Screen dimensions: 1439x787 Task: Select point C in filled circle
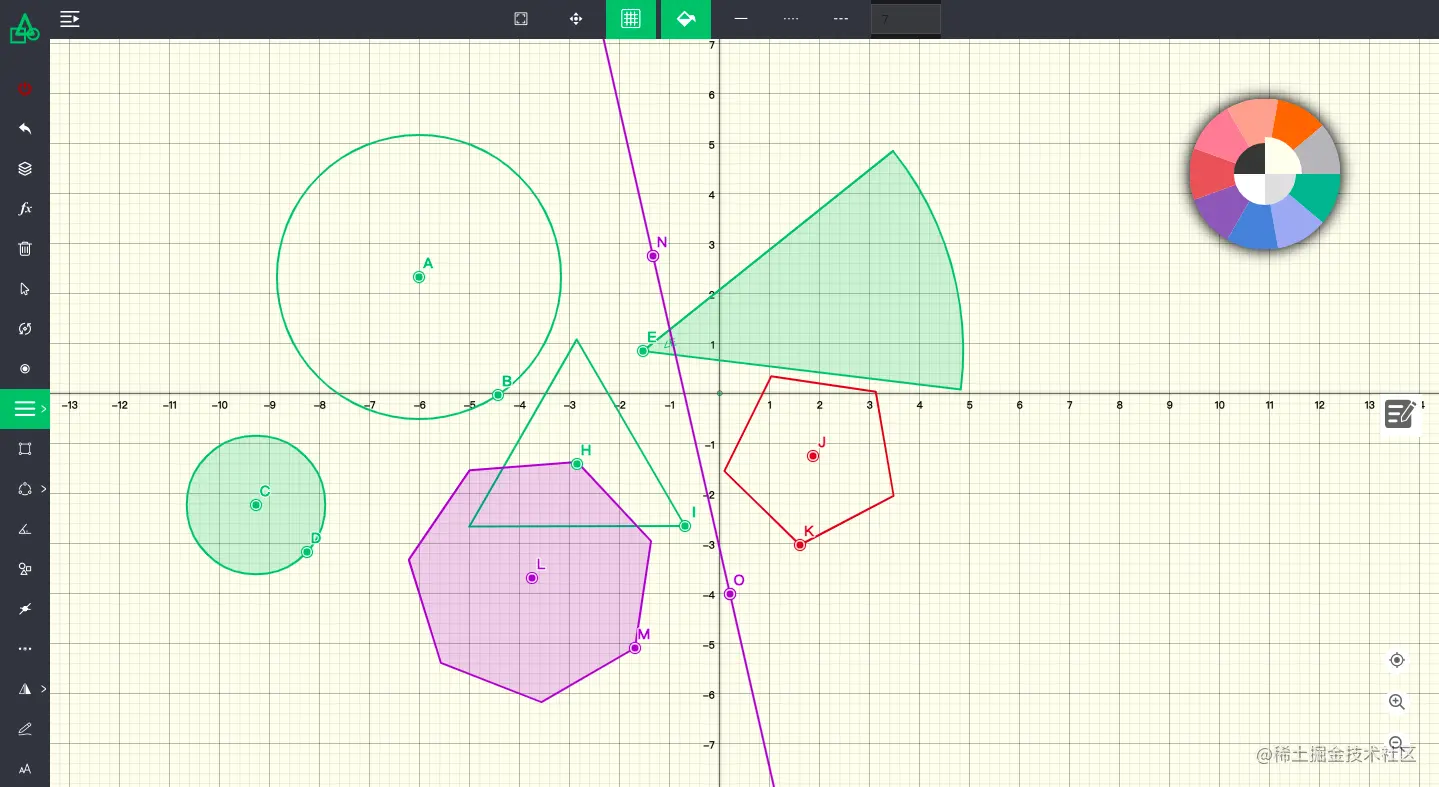256,505
